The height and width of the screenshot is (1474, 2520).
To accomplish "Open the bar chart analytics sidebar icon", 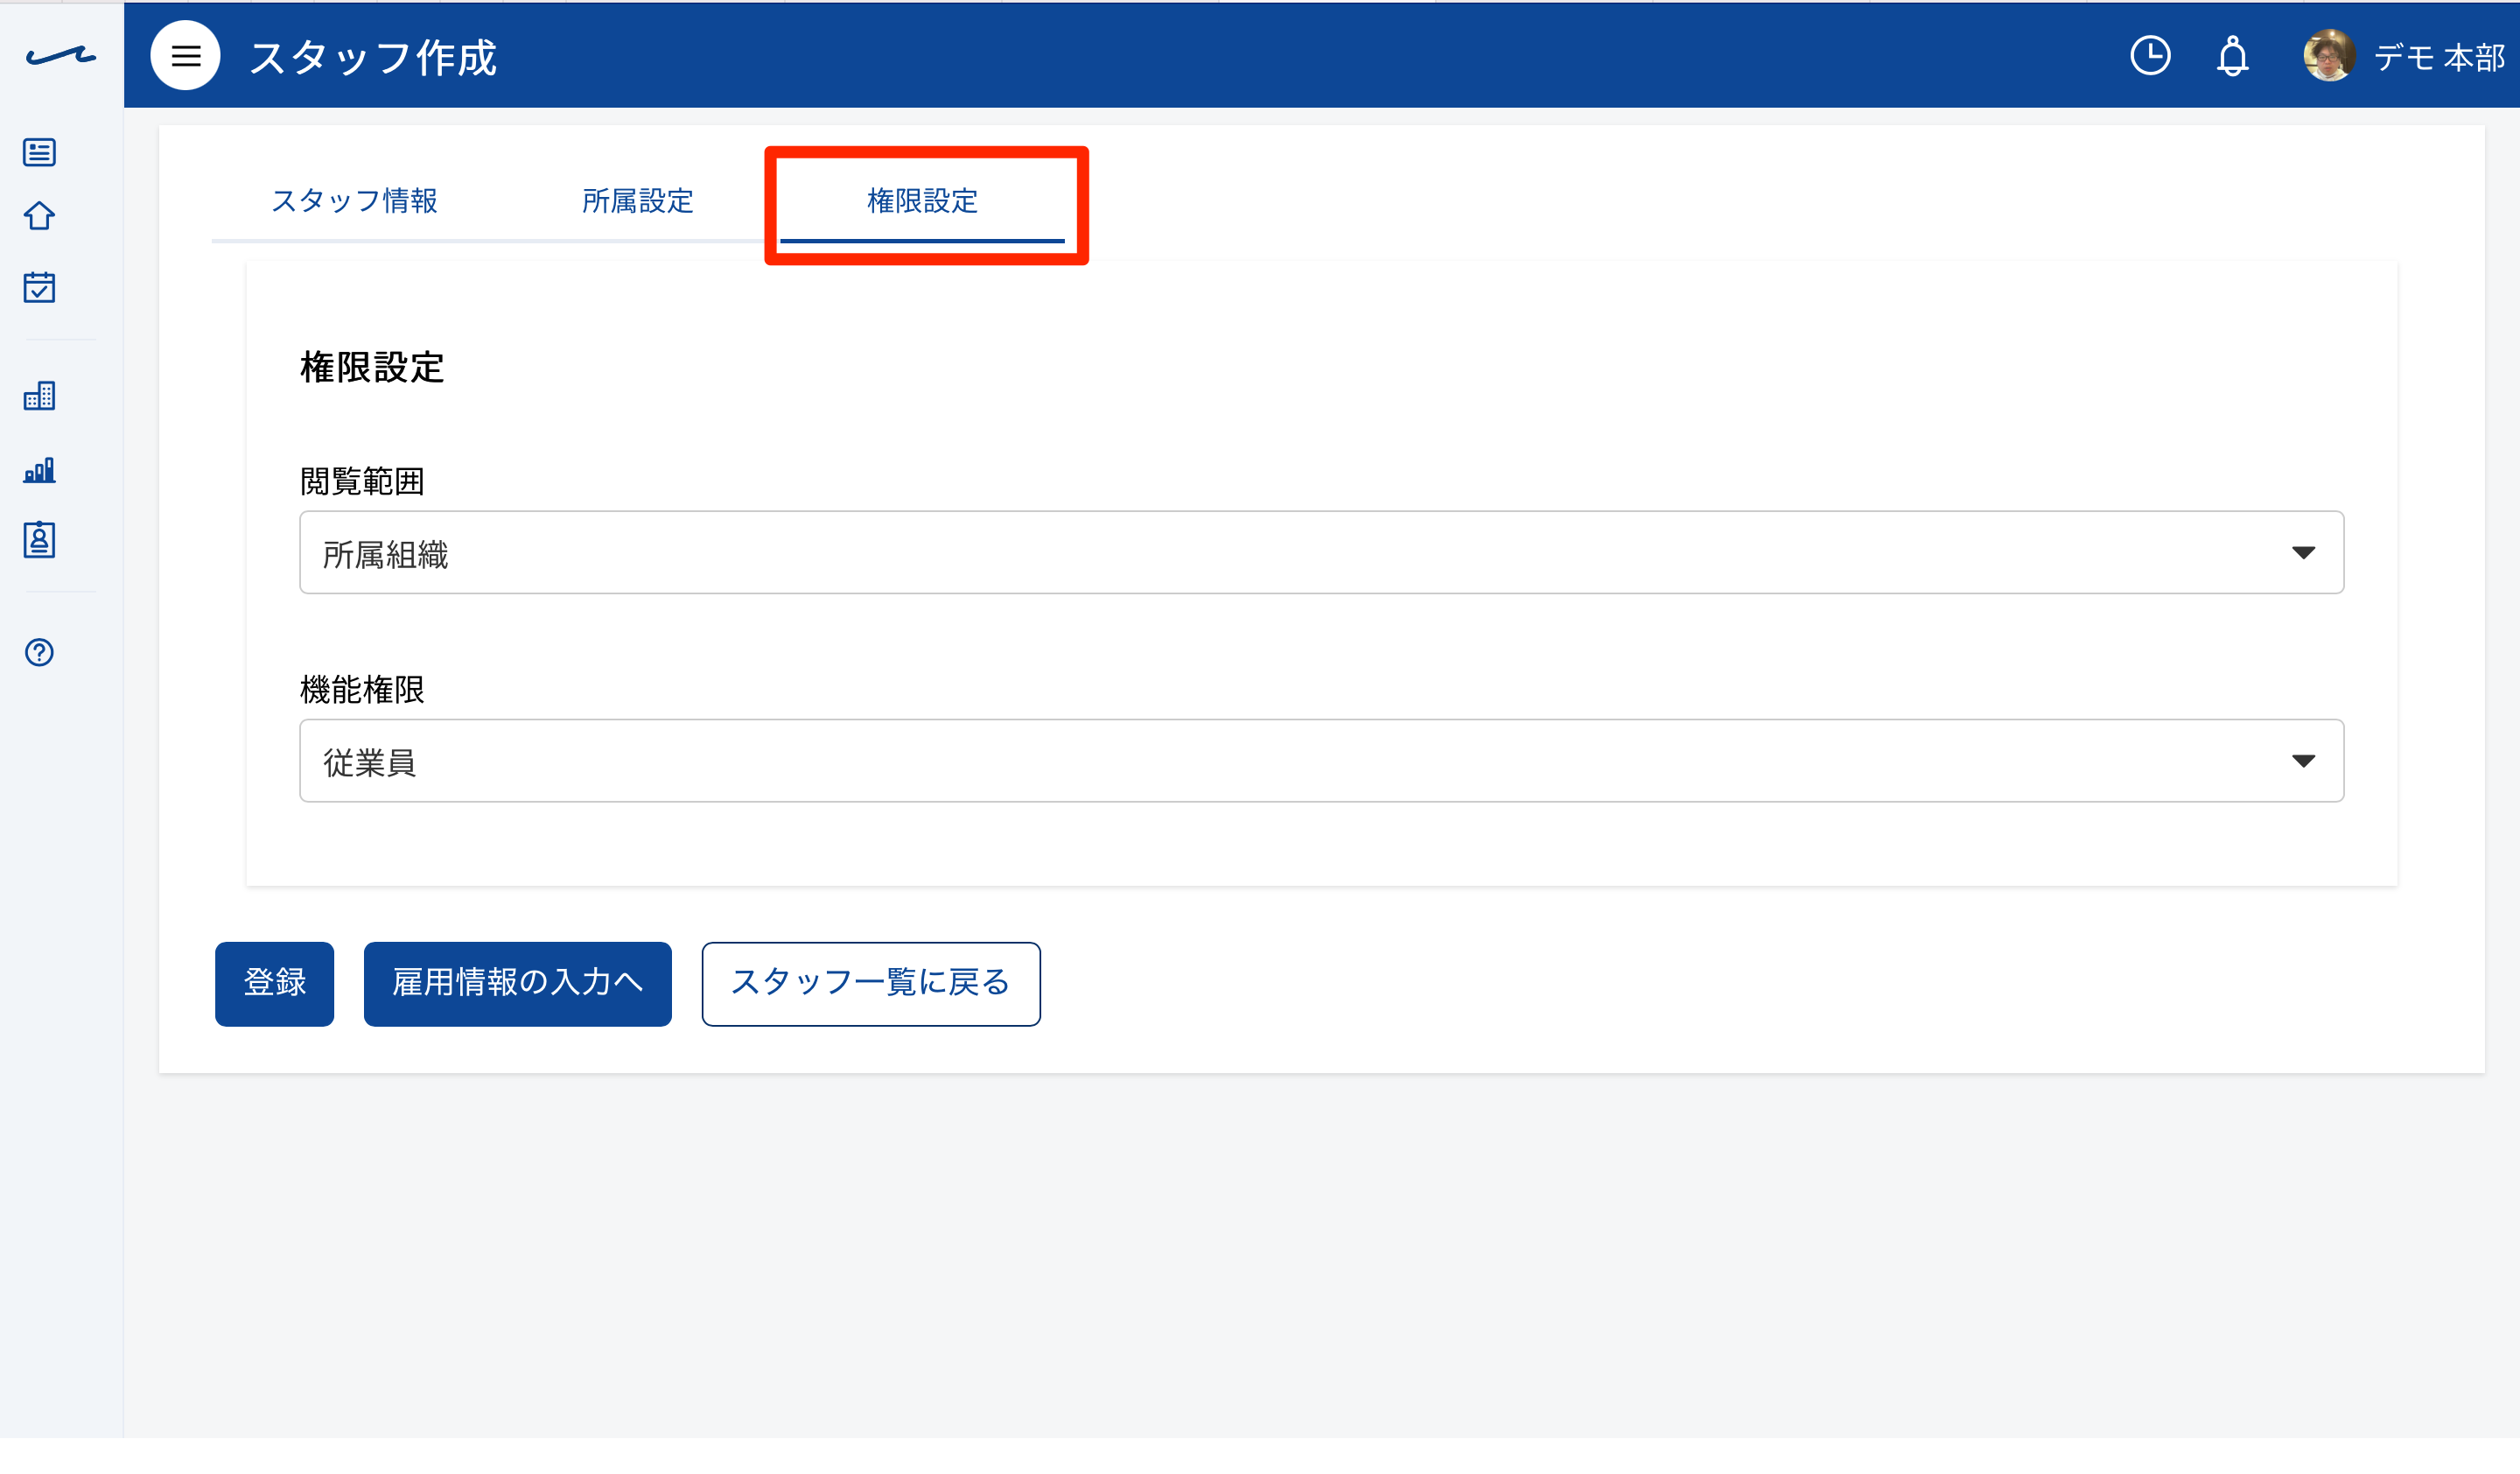I will pos(39,469).
